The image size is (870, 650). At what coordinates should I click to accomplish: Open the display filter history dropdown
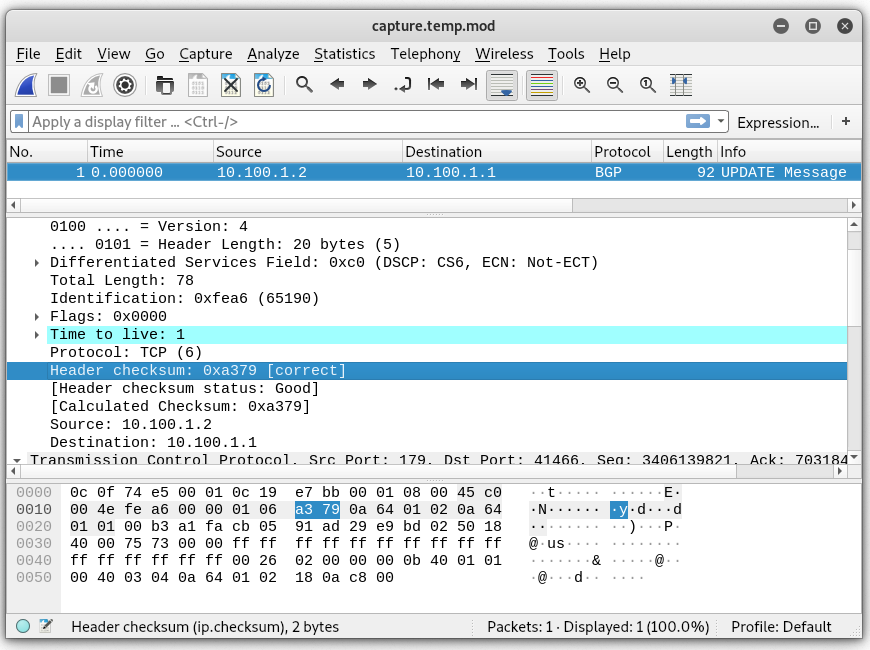[722, 122]
